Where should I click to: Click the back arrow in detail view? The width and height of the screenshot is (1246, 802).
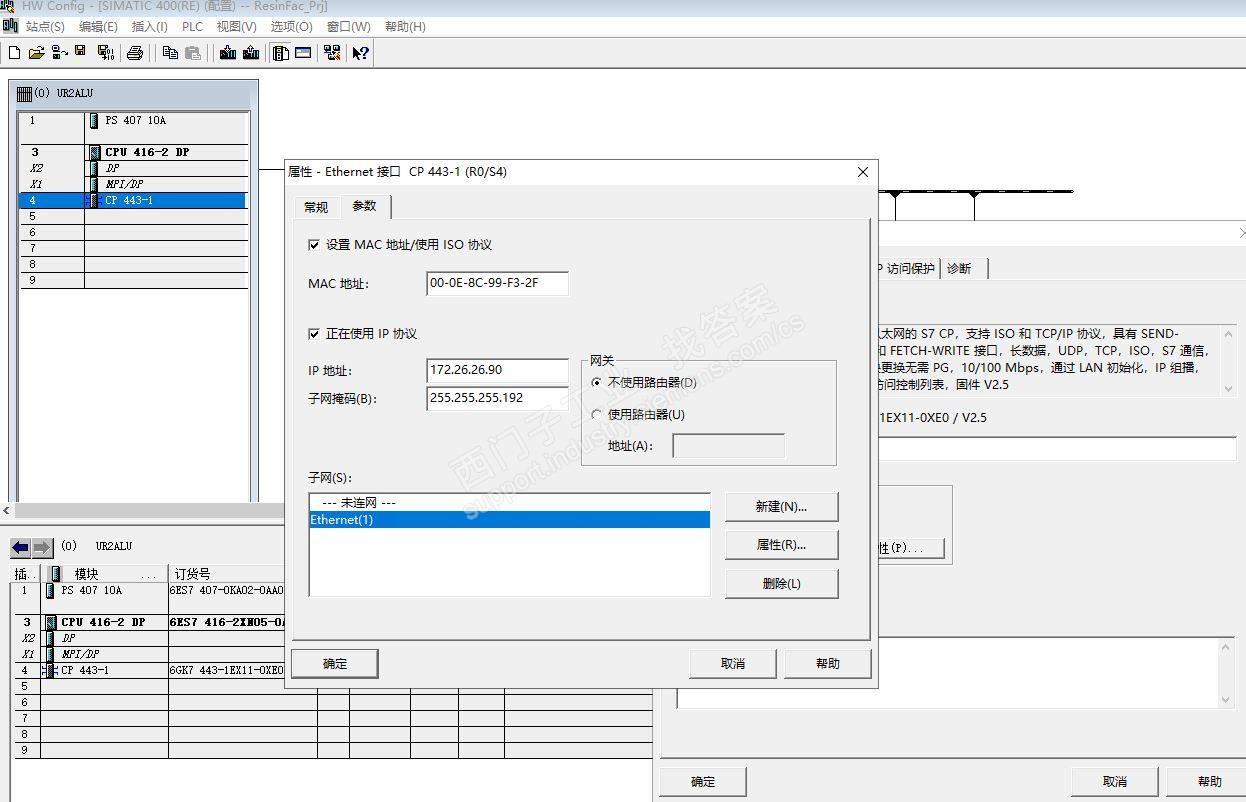[20, 548]
